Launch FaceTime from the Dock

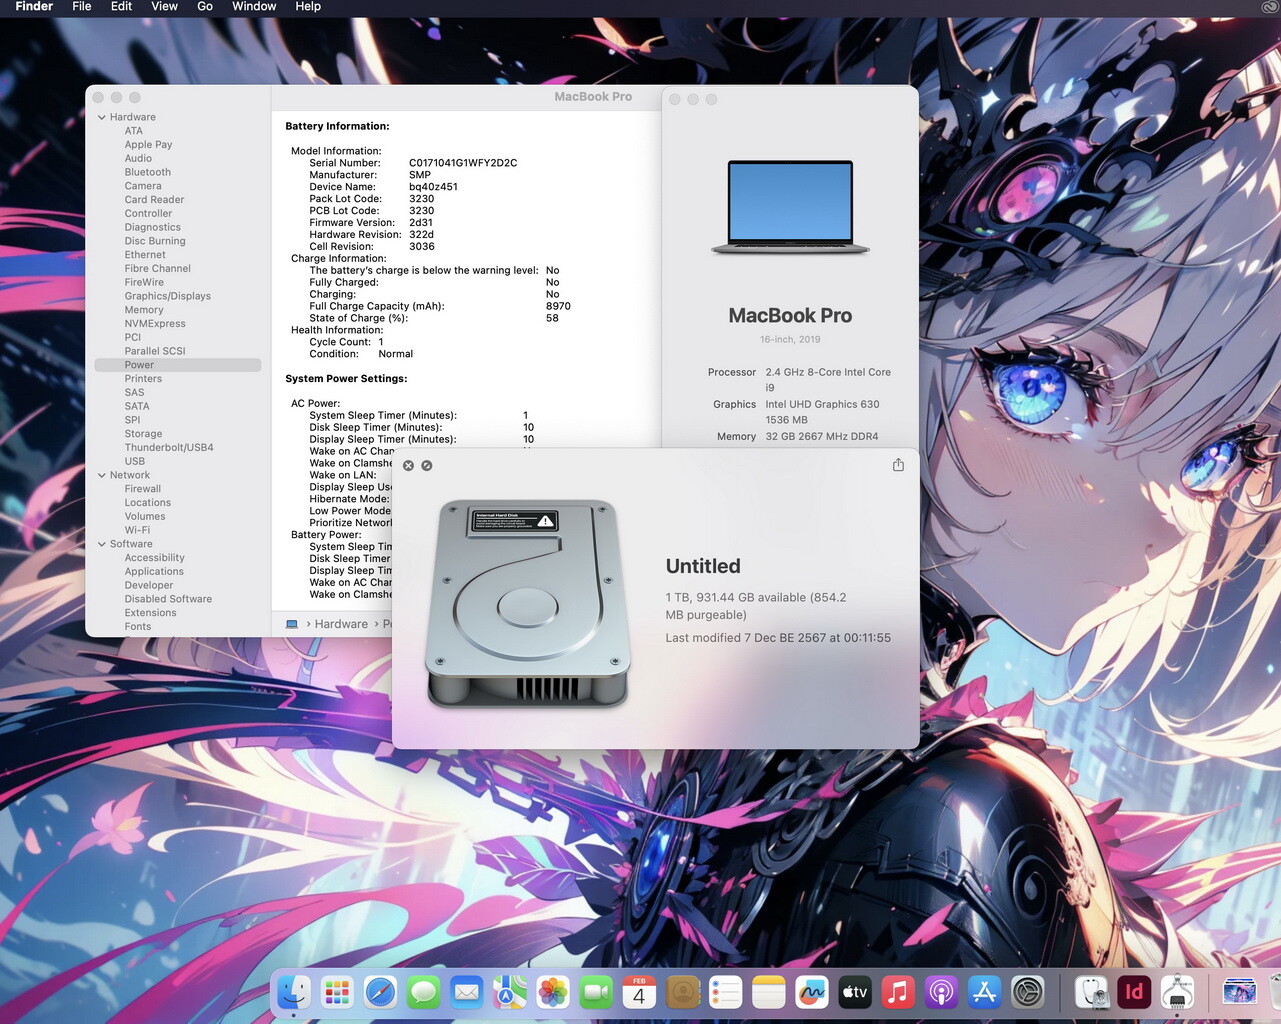(596, 992)
